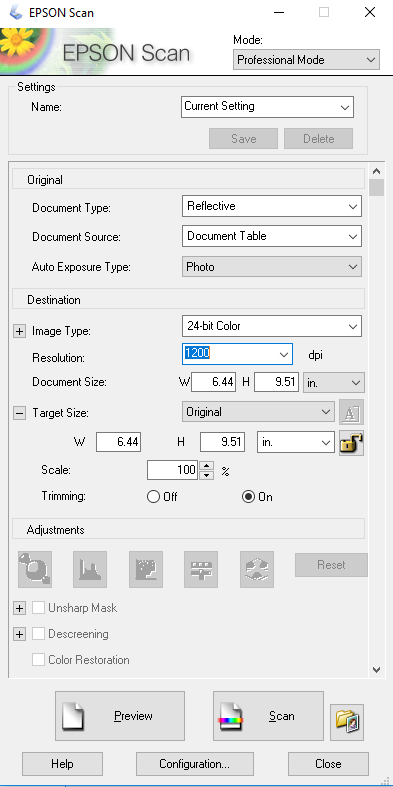Click the EPSON Scan title bar icon
393x787 pixels.
[x=17, y=12]
